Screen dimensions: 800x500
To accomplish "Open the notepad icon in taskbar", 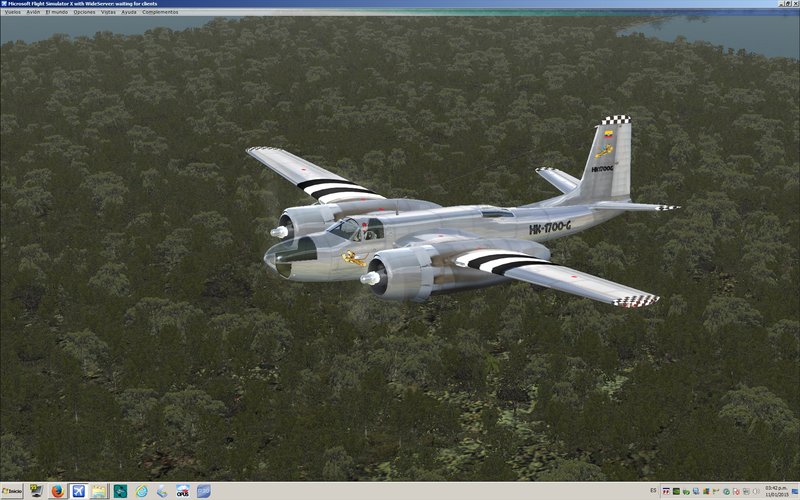I will click(99, 491).
